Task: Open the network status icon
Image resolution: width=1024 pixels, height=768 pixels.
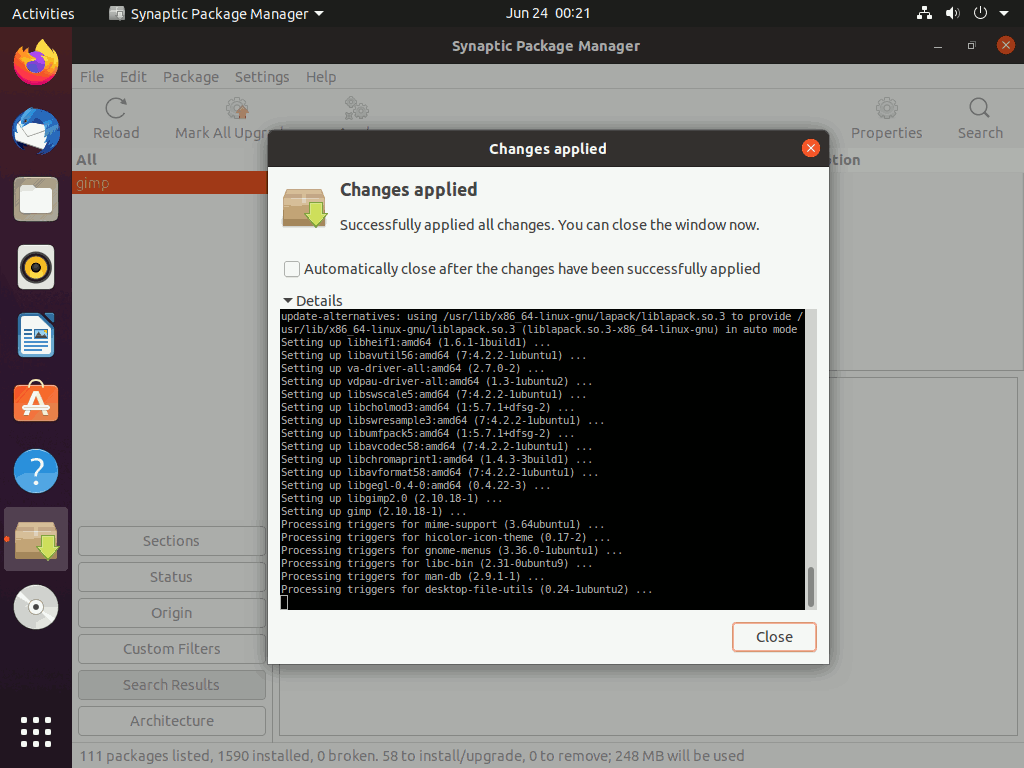Action: [924, 13]
